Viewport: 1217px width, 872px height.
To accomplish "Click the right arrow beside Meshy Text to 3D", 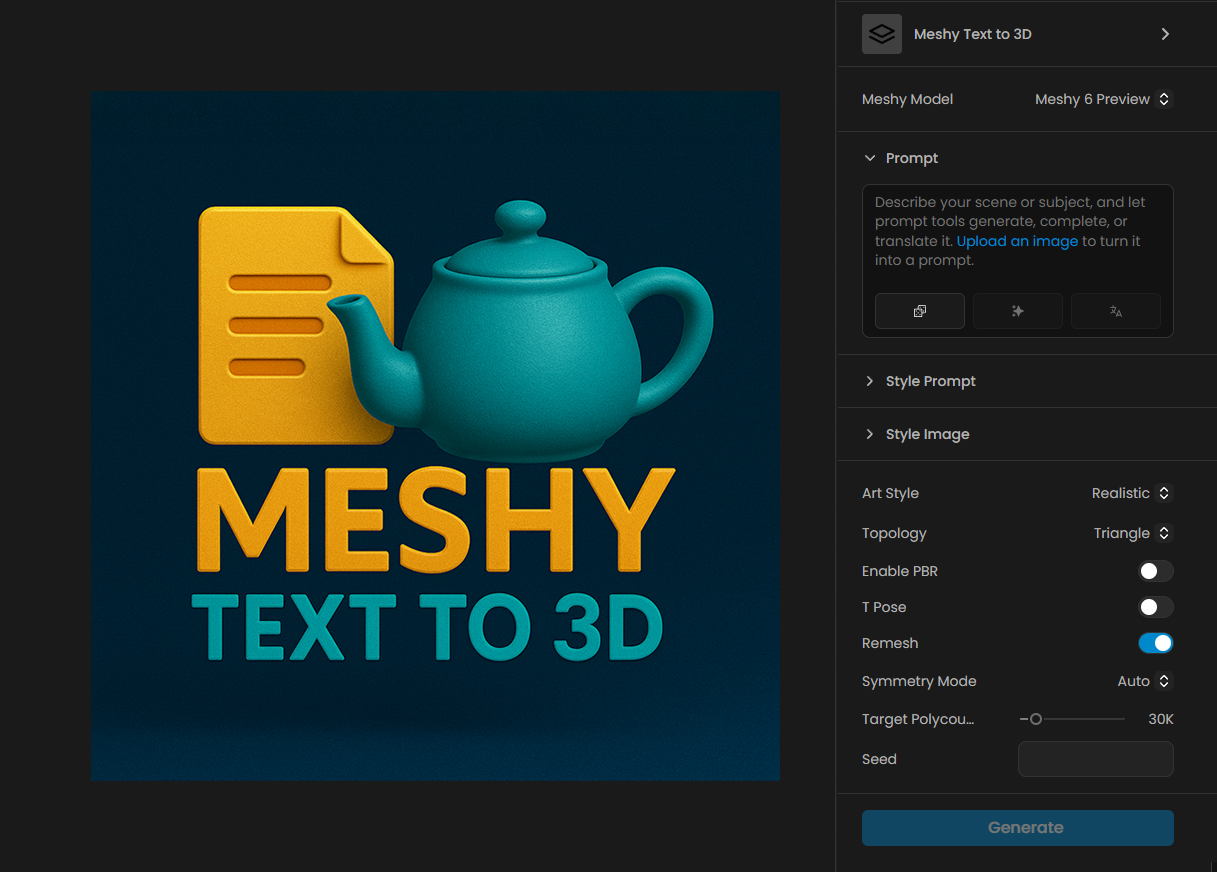I will (x=1165, y=34).
